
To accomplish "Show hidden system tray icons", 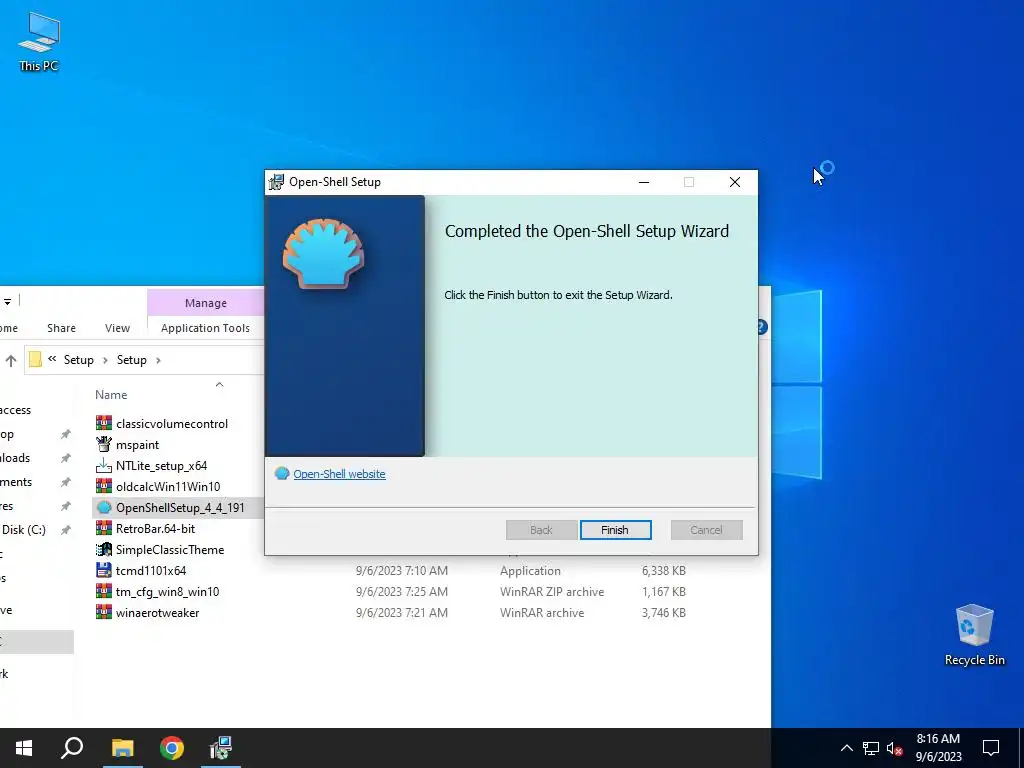I will [846, 748].
